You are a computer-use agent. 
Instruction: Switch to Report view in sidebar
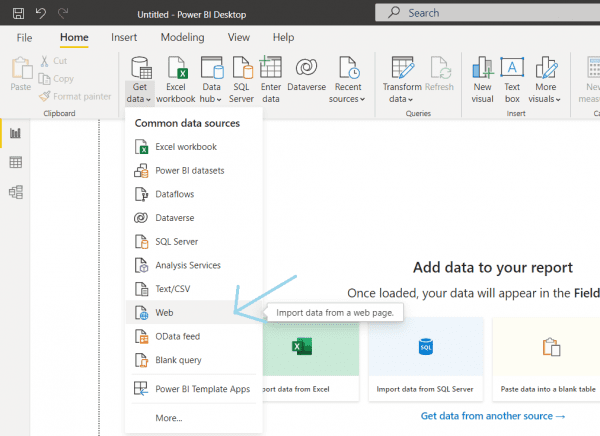click(15, 133)
